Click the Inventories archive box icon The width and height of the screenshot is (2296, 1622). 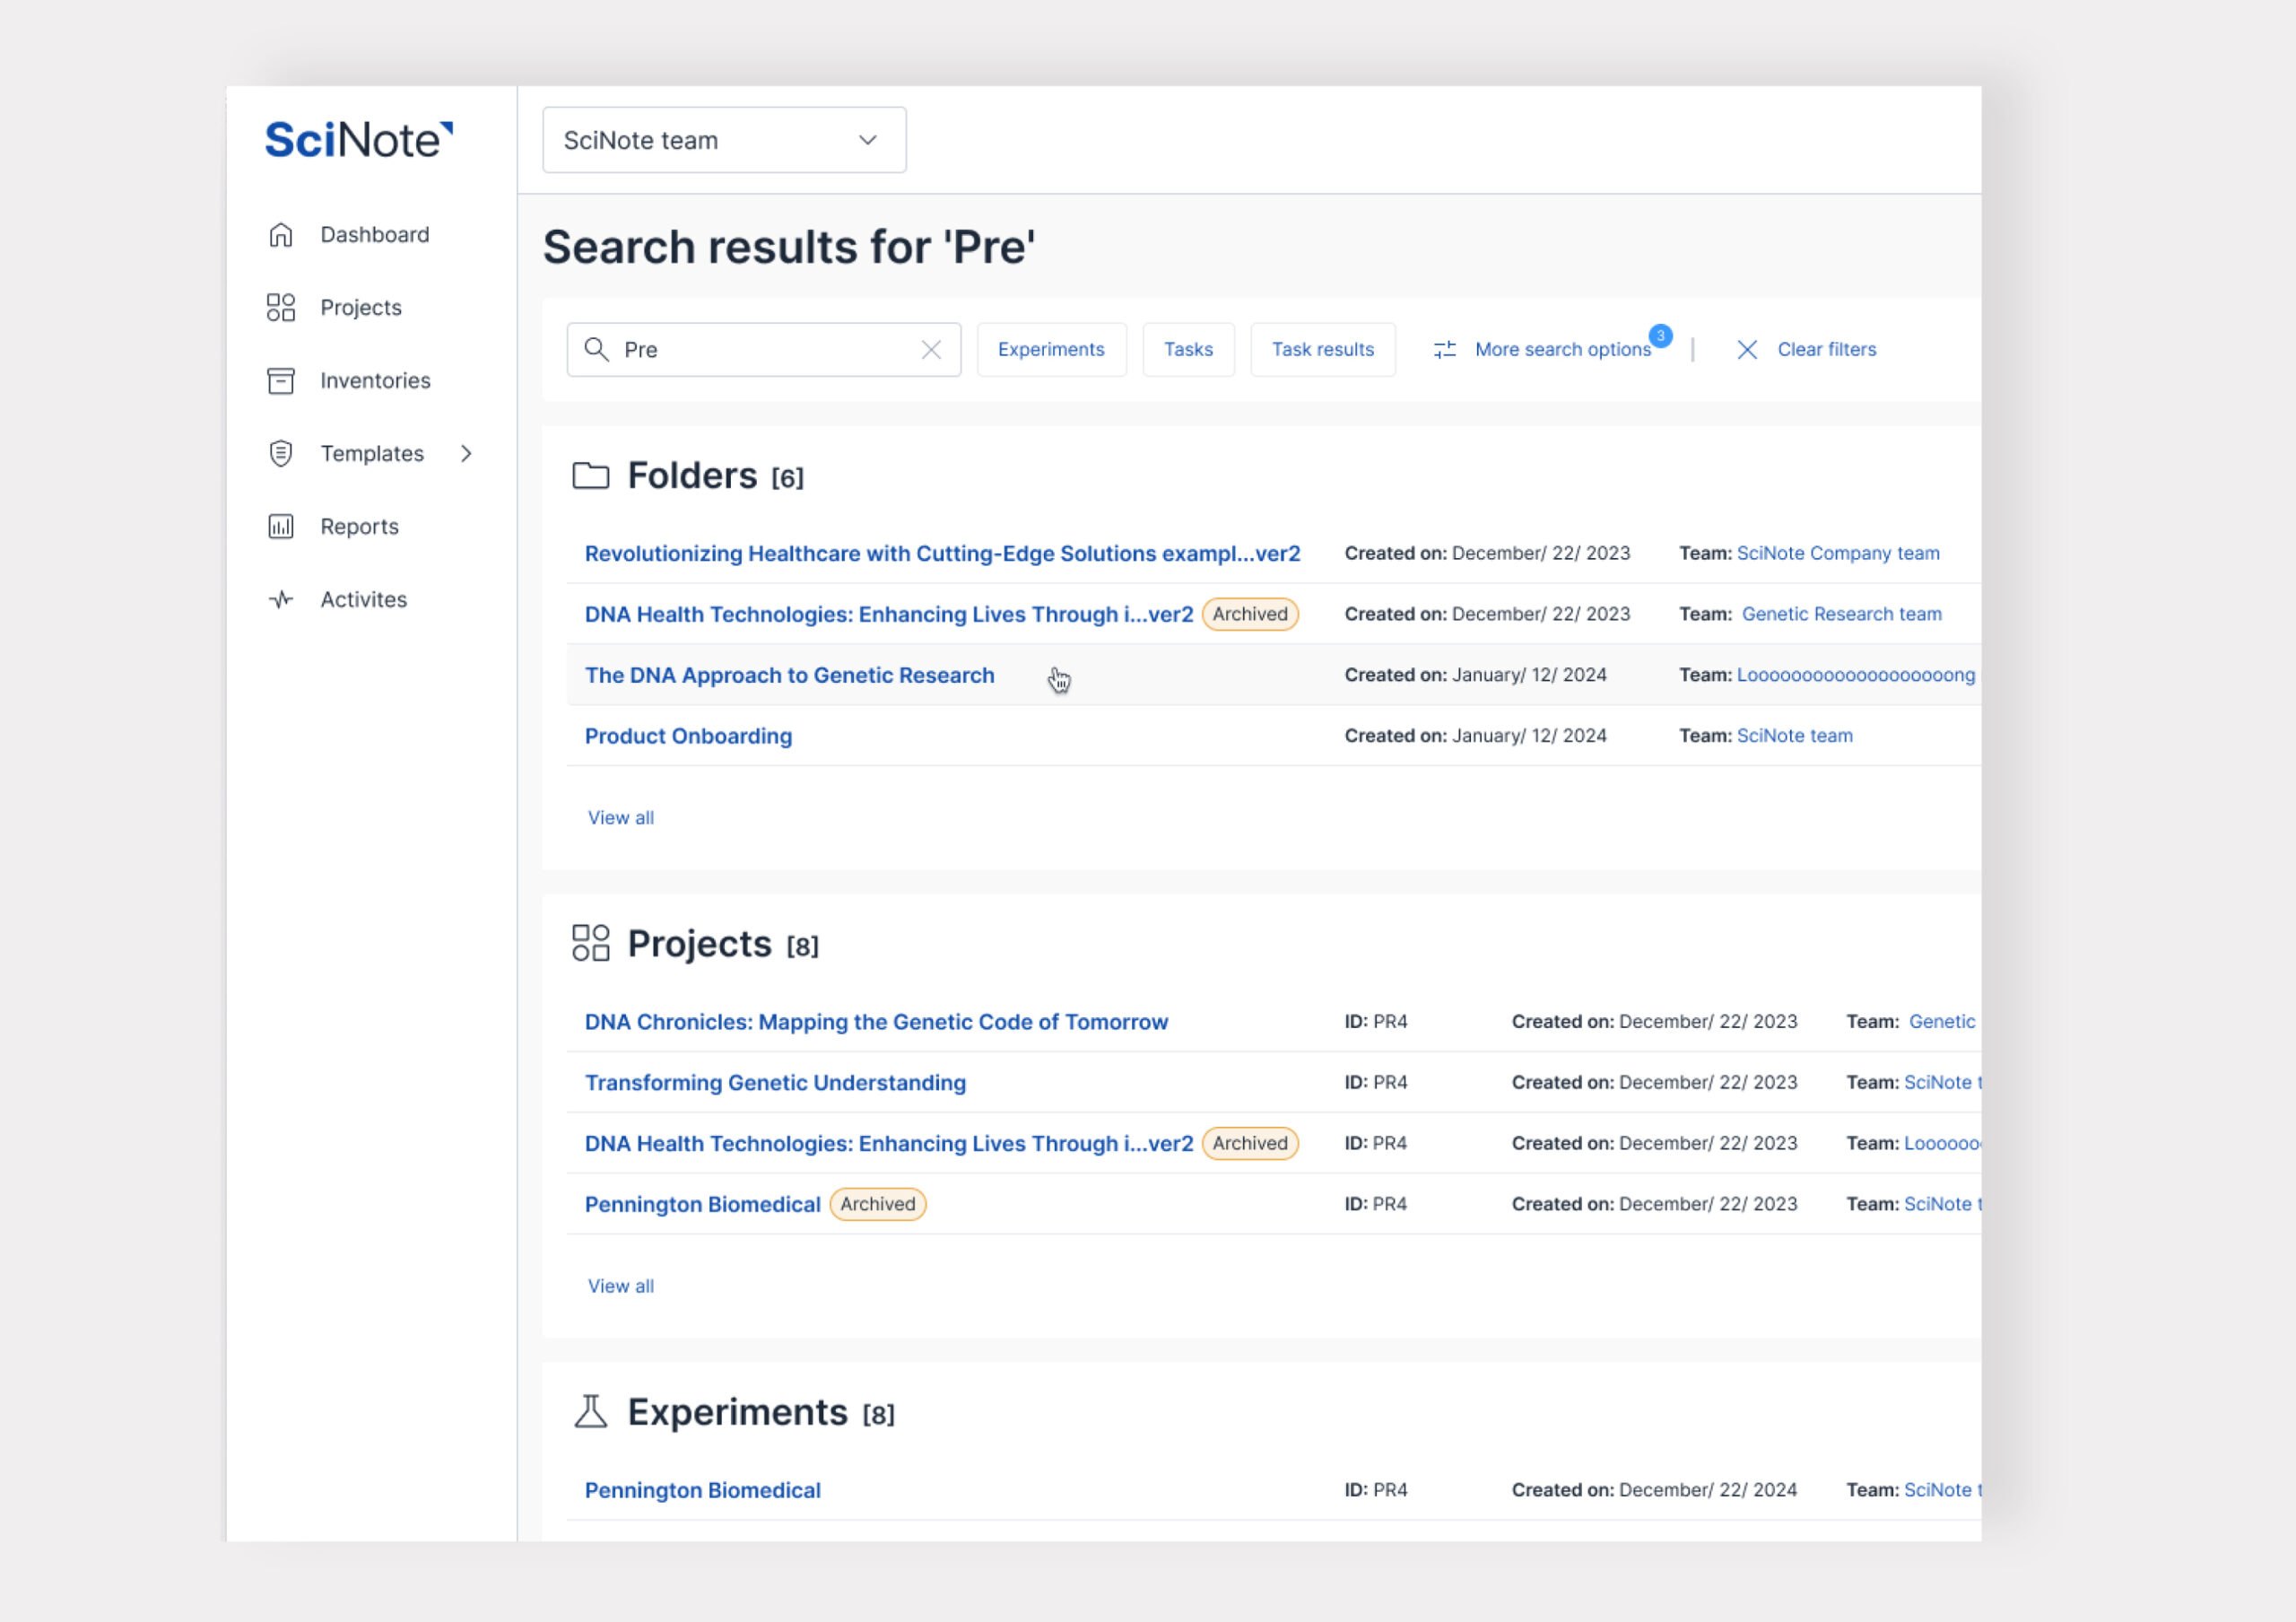(281, 380)
